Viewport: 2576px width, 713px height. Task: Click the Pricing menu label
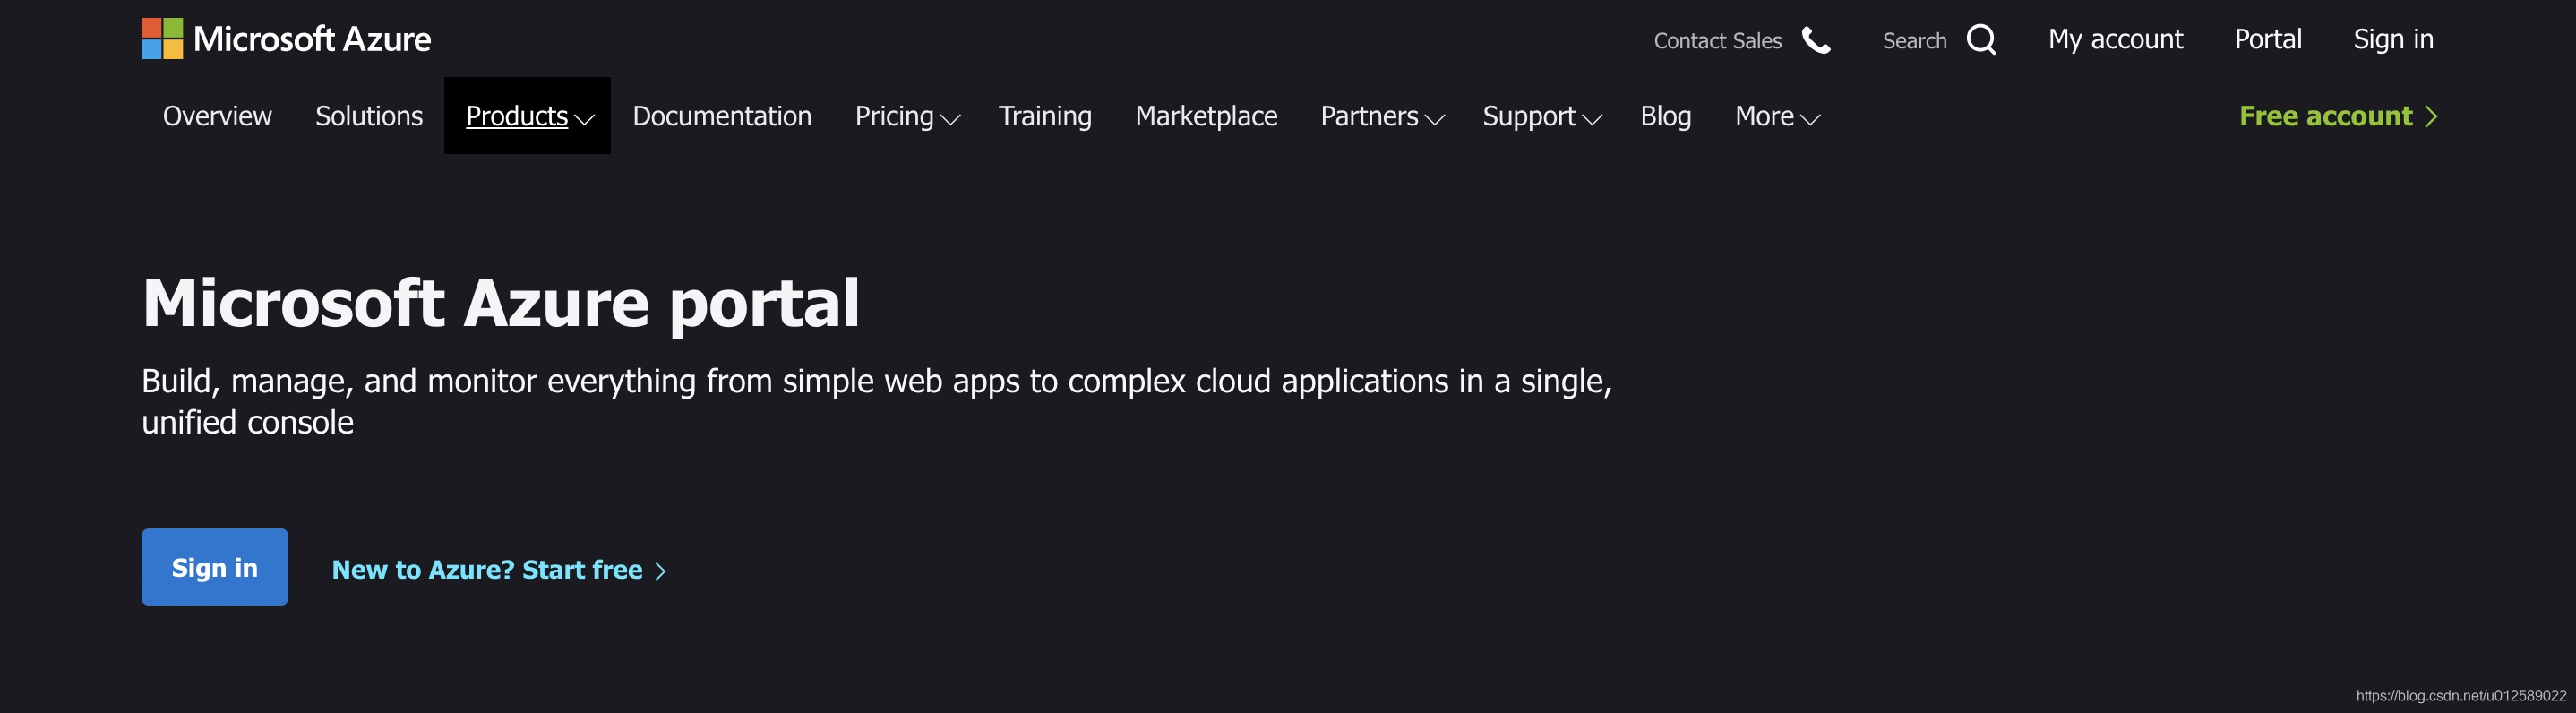click(894, 117)
